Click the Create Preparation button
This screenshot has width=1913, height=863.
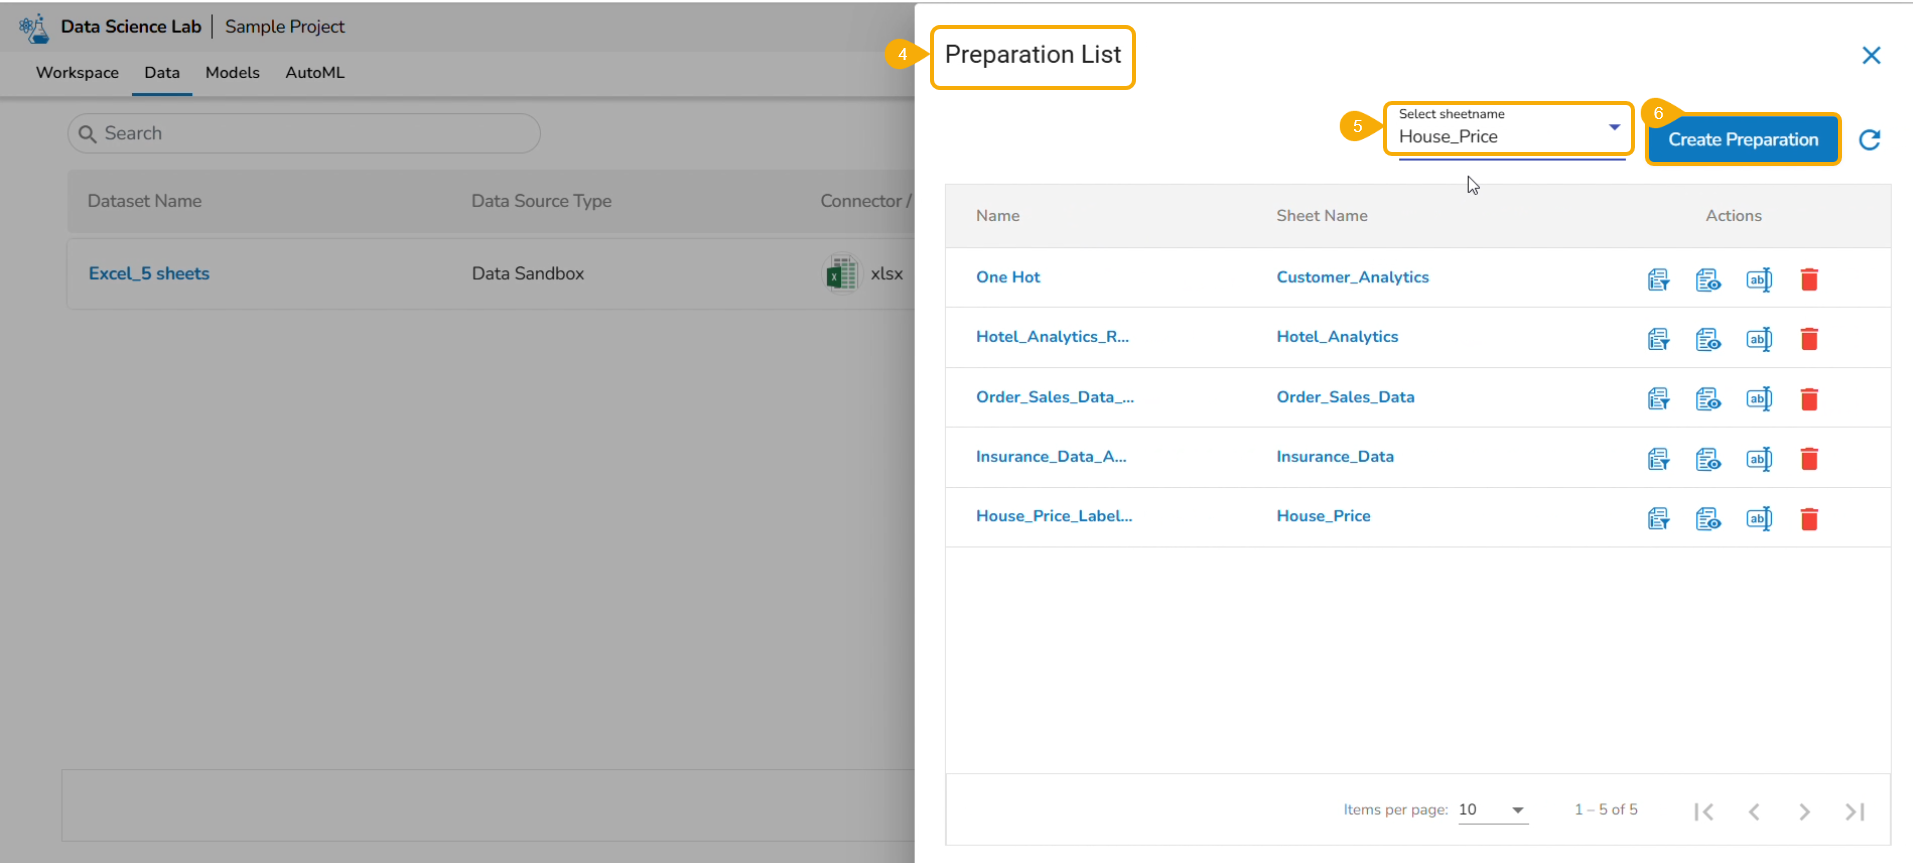pyautogui.click(x=1742, y=140)
